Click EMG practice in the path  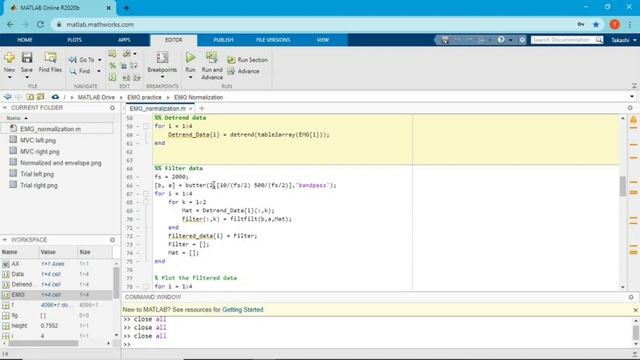(144, 98)
